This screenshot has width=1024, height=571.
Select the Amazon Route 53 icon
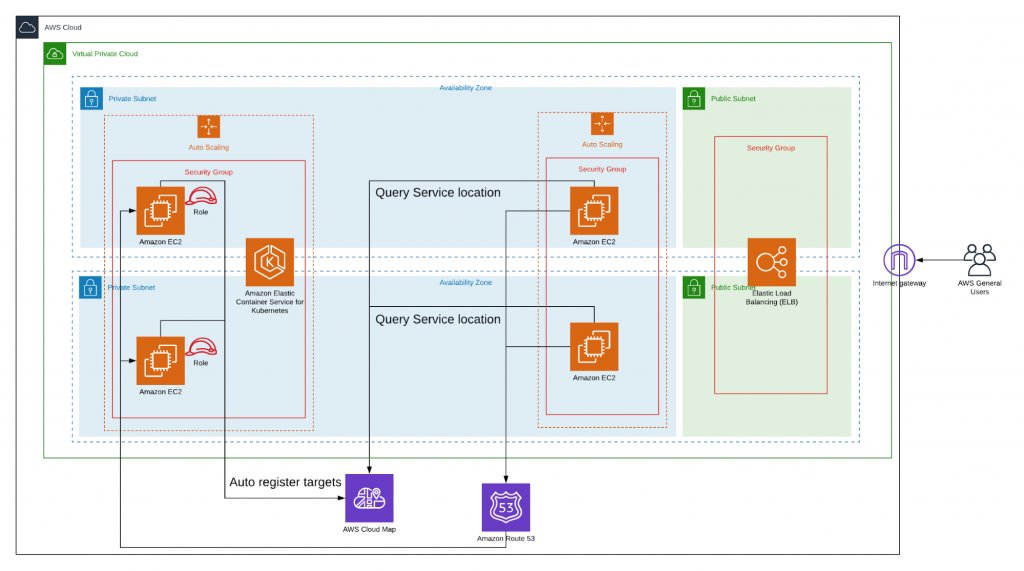coord(505,507)
